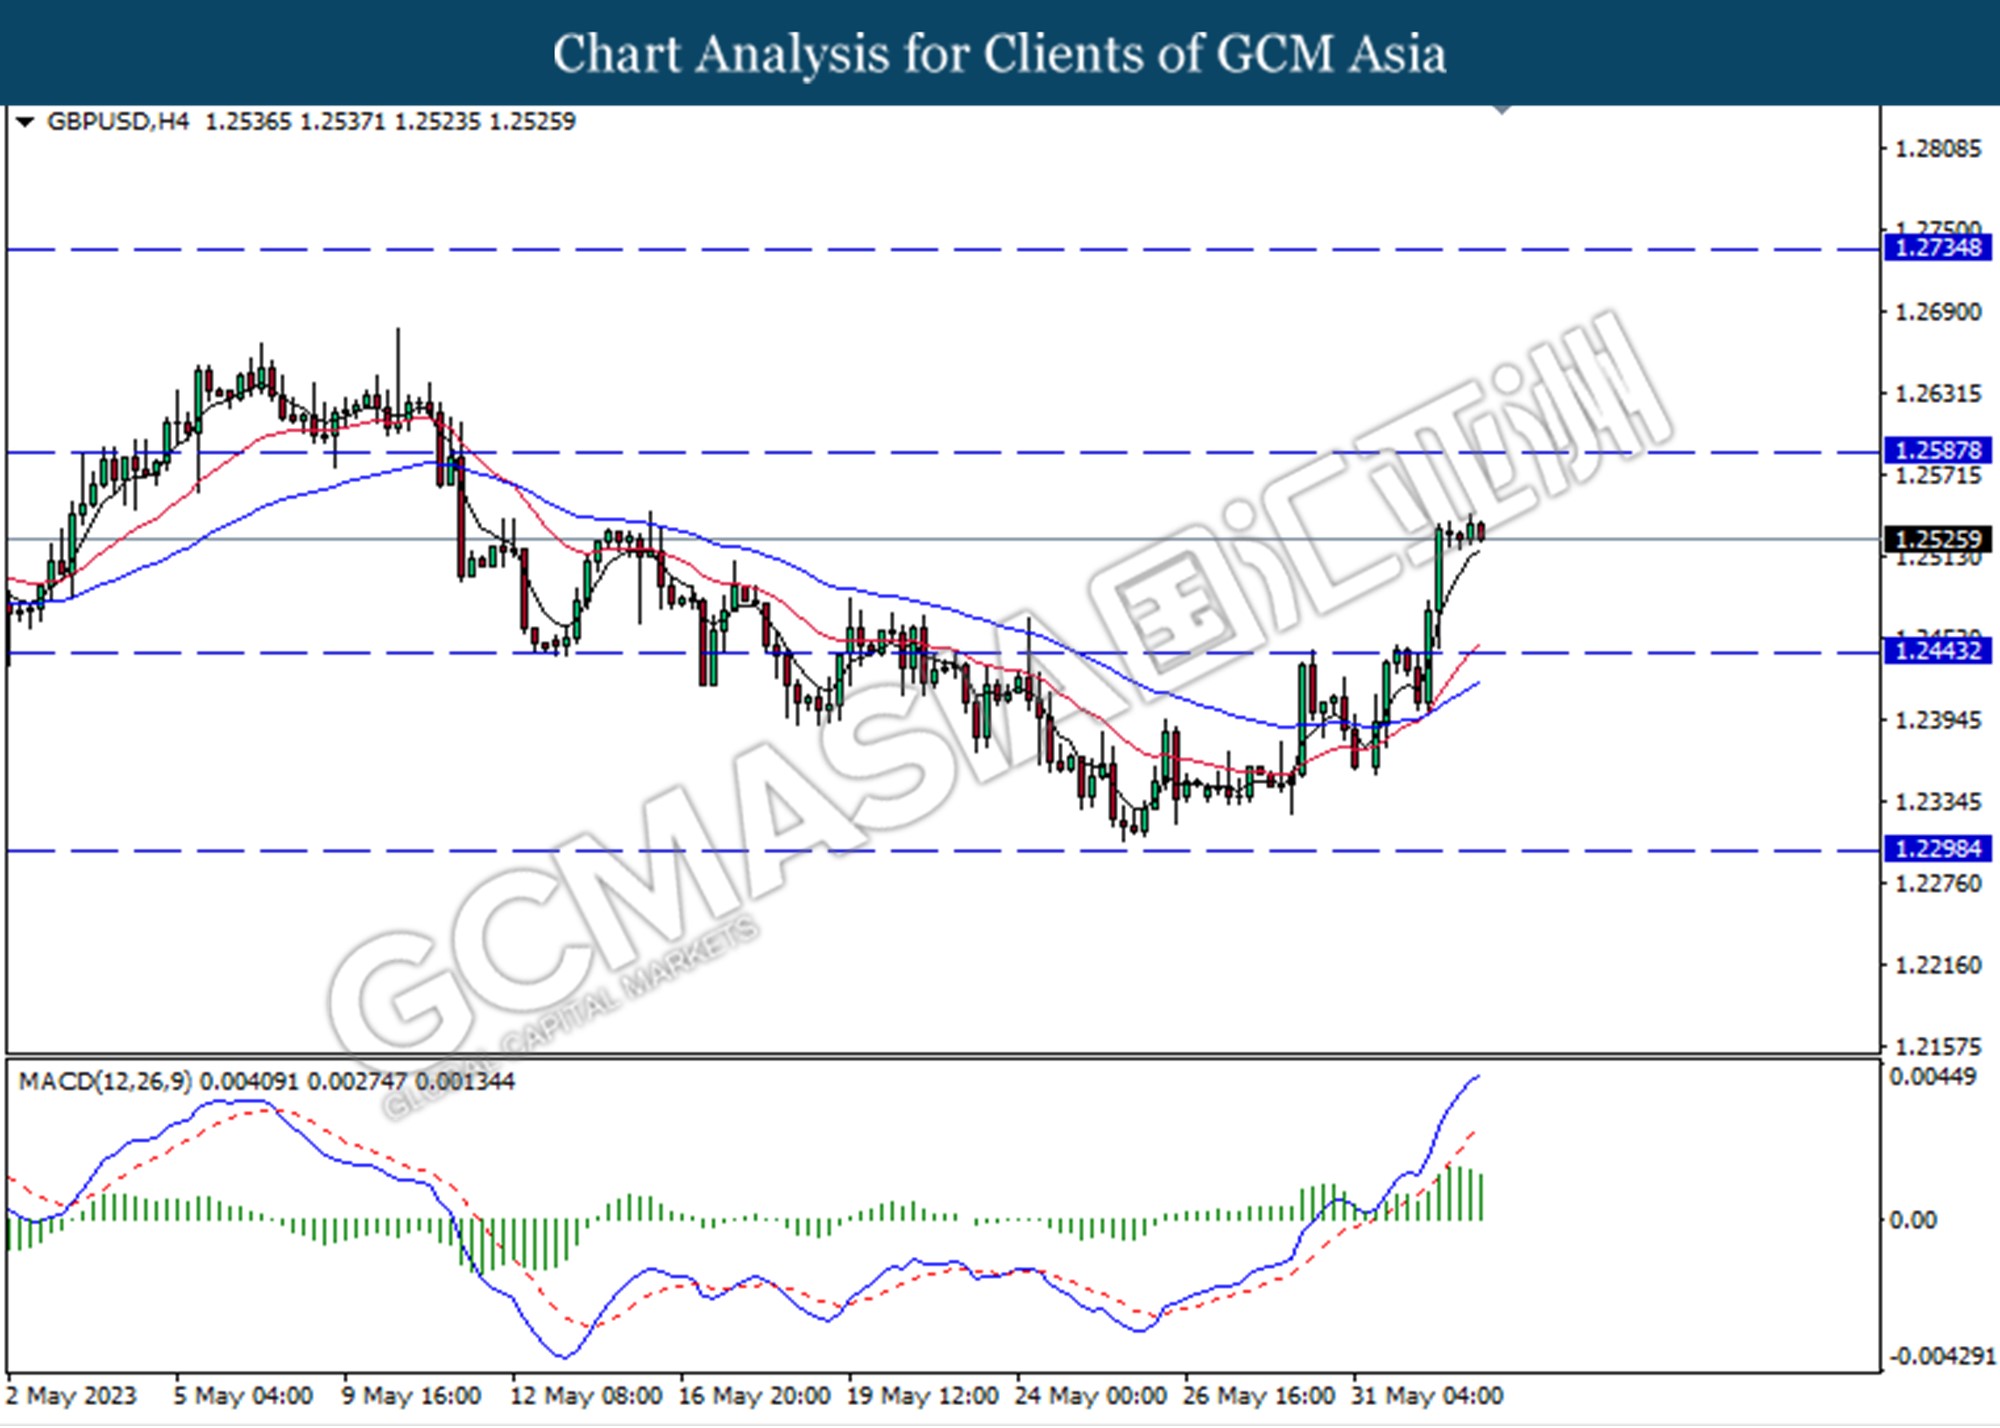The image size is (2000, 1428).
Task: Select the GBPUSD,H4 symbol label
Action: (118, 122)
